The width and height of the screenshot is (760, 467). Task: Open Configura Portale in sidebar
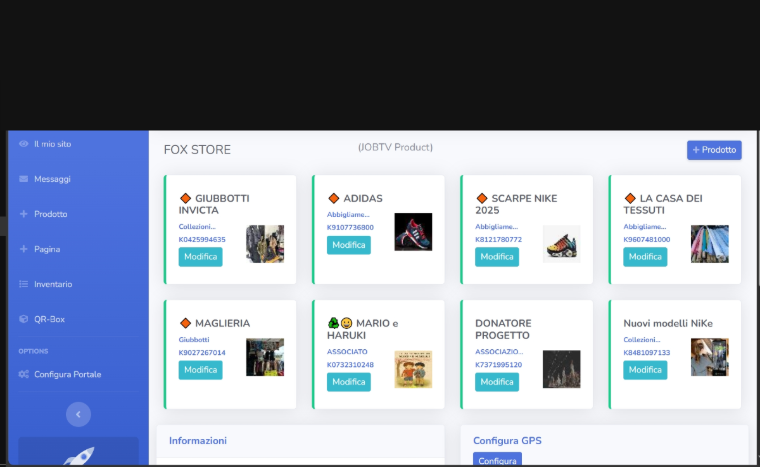click(x=67, y=374)
